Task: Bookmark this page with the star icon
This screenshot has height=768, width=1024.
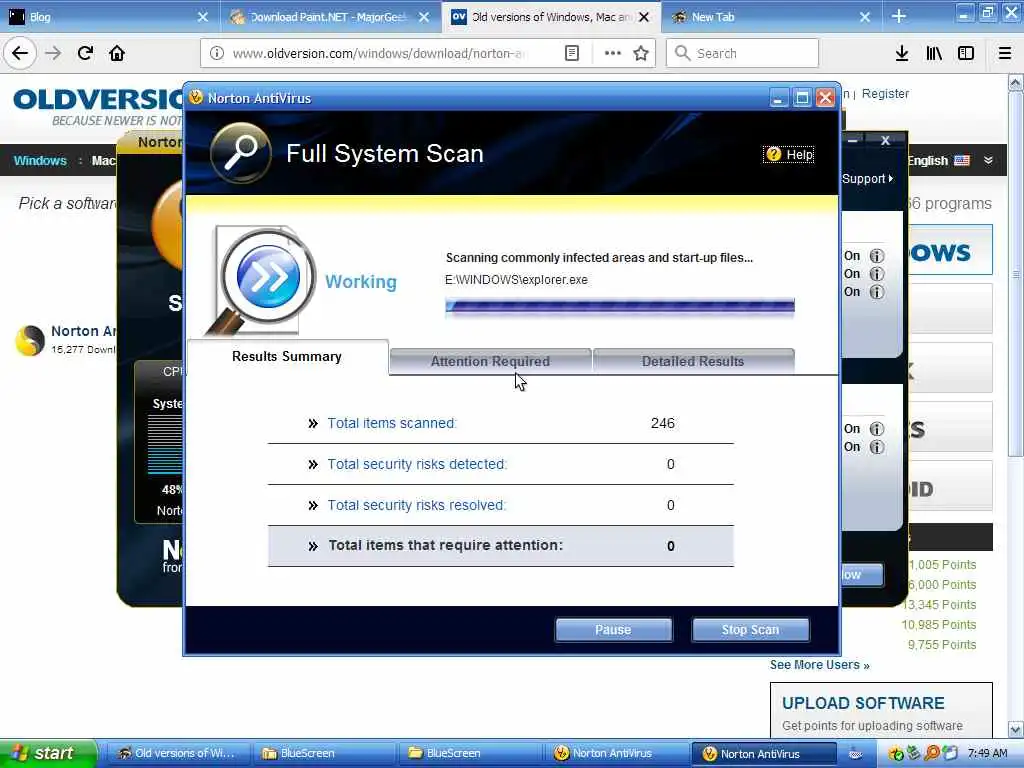Action: click(x=641, y=53)
